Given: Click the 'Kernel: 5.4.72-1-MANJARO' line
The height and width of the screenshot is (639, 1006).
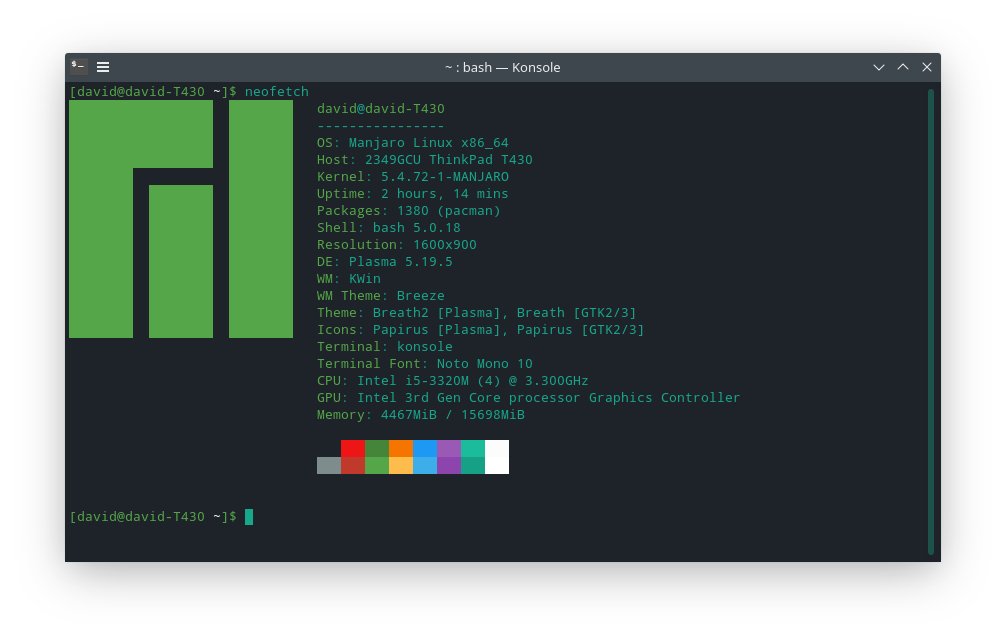Looking at the screenshot, I should click(x=413, y=176).
